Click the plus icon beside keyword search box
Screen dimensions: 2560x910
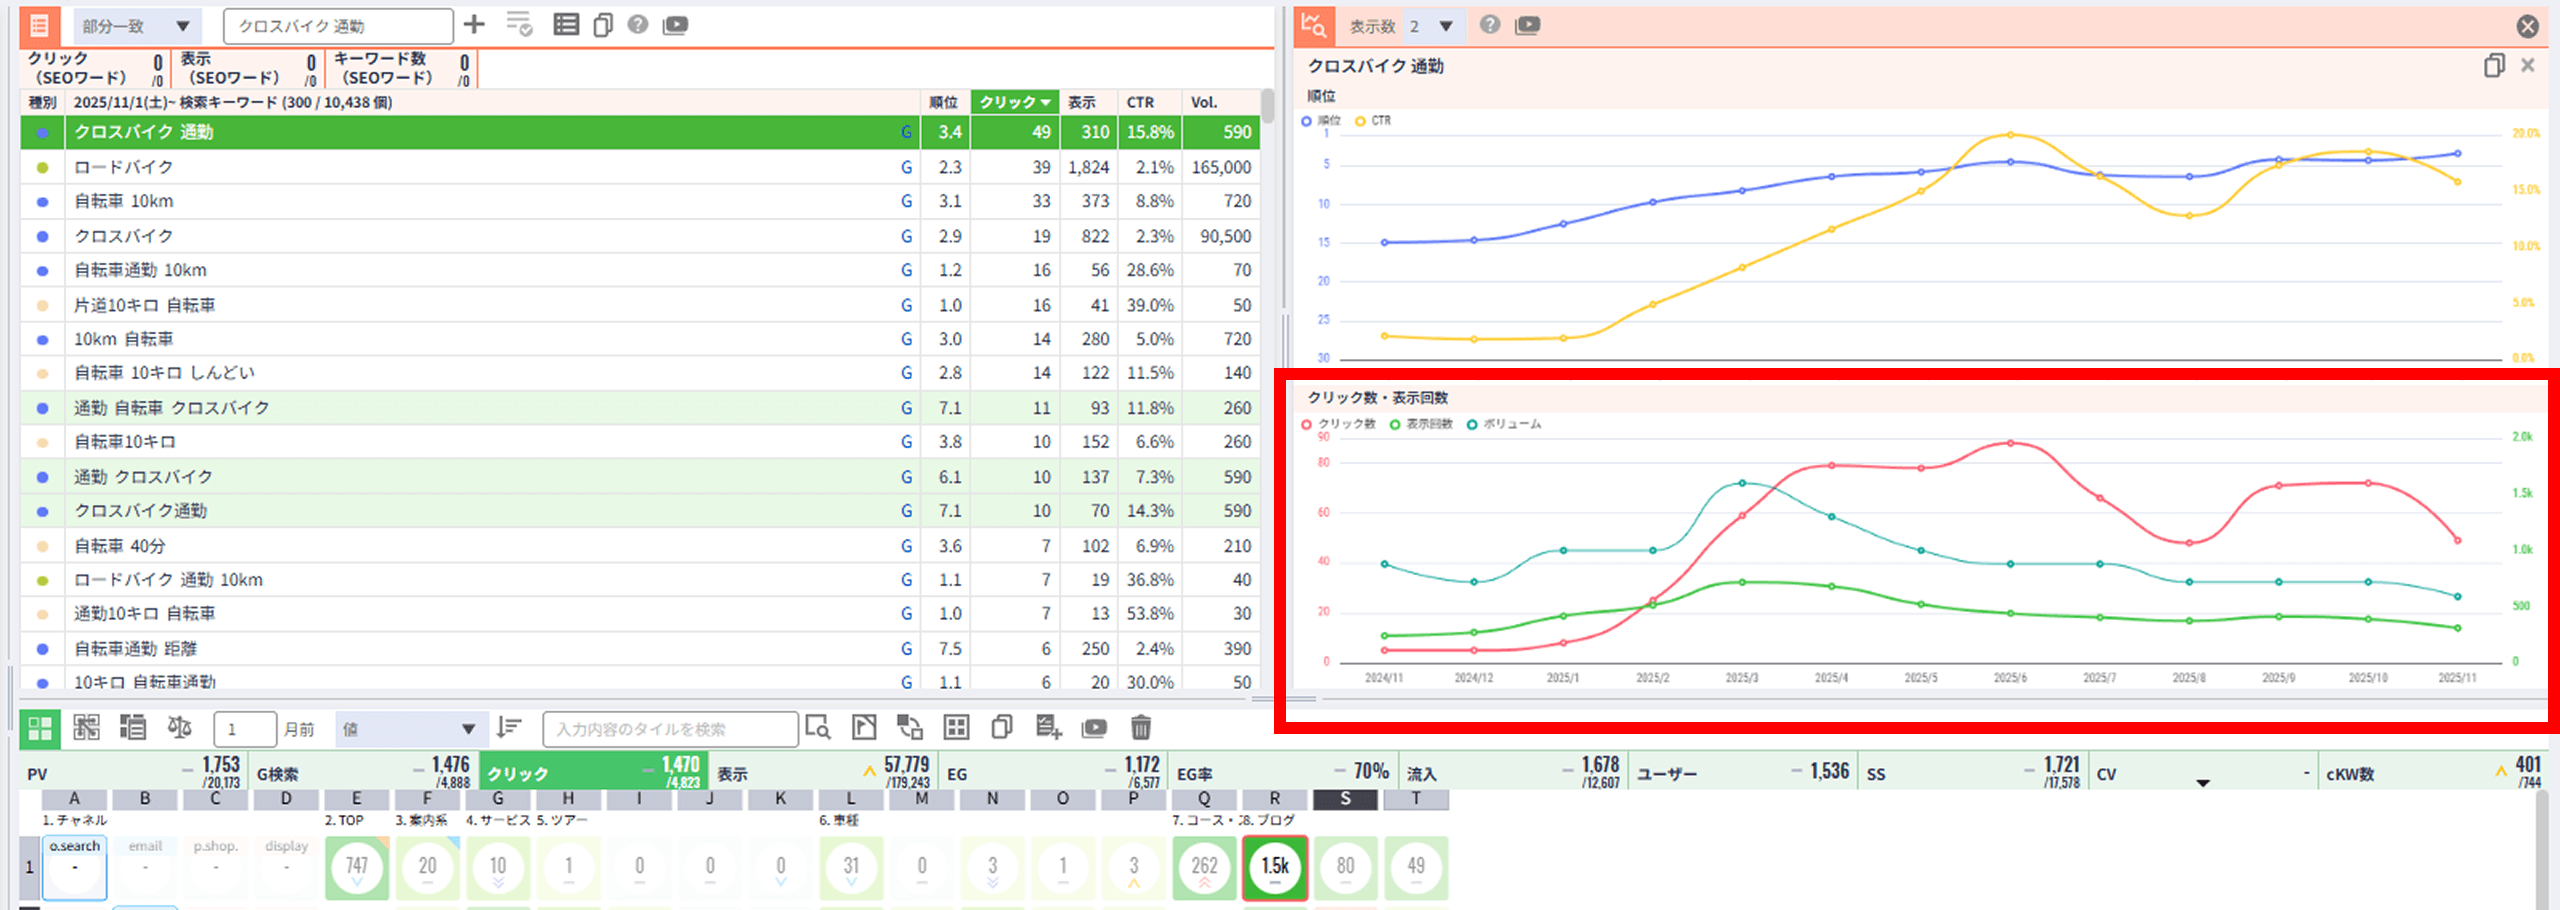[x=474, y=25]
